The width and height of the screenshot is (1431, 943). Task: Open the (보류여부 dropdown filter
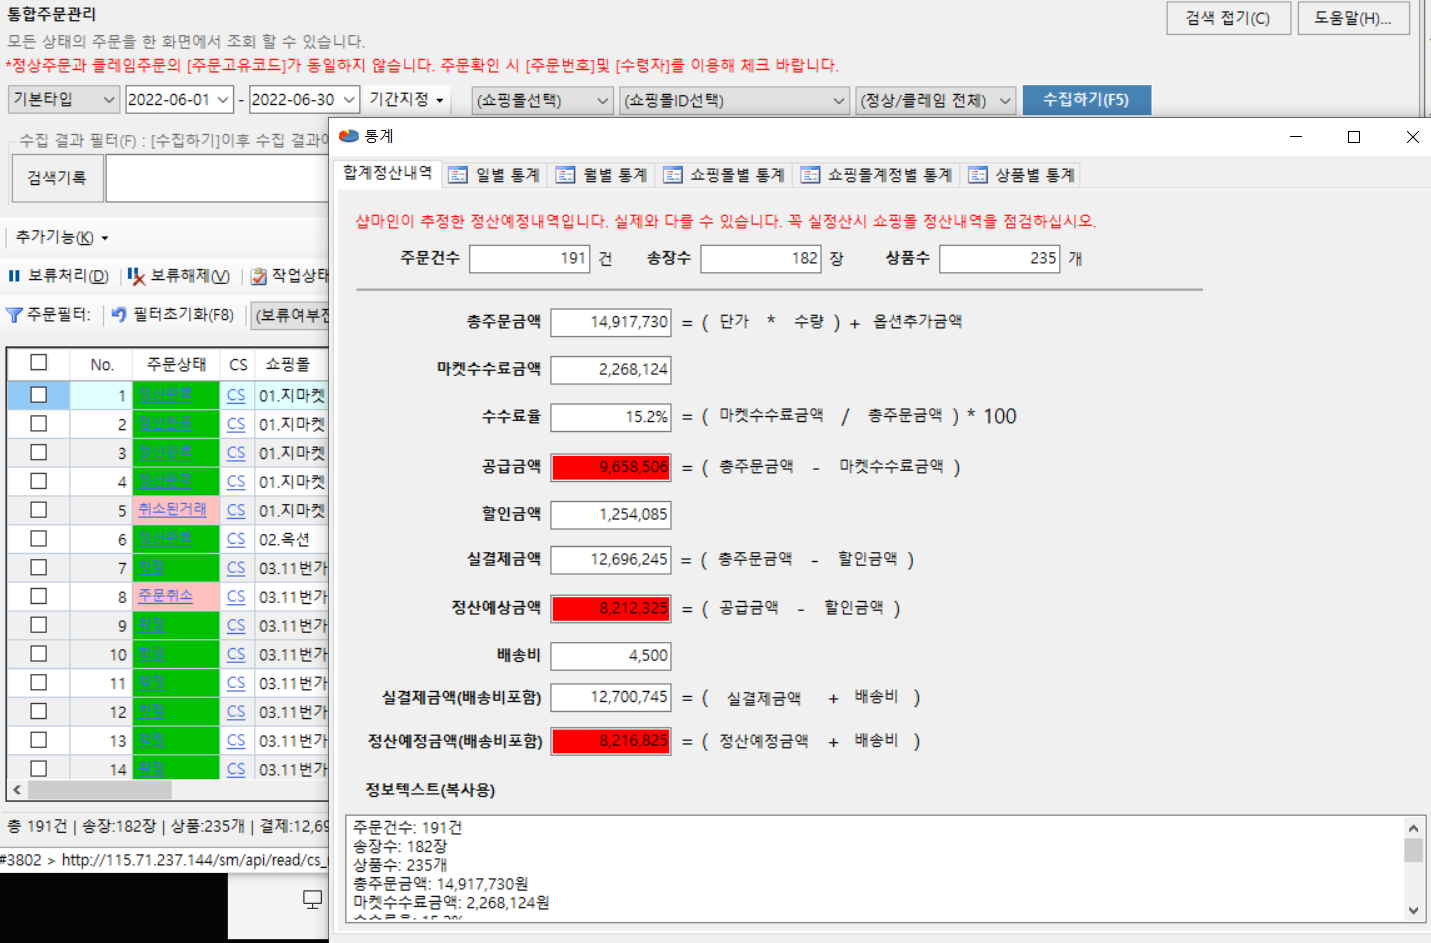290,315
